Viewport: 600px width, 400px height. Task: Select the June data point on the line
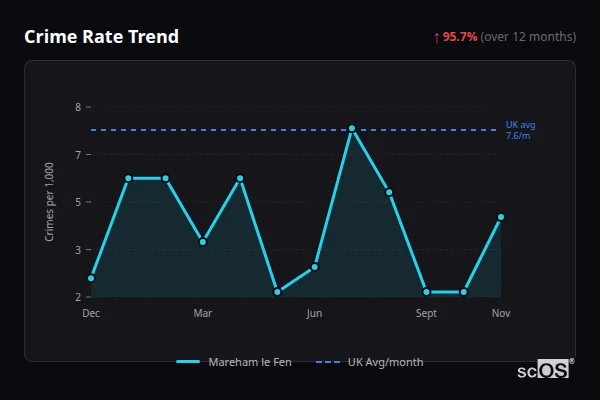pos(315,267)
